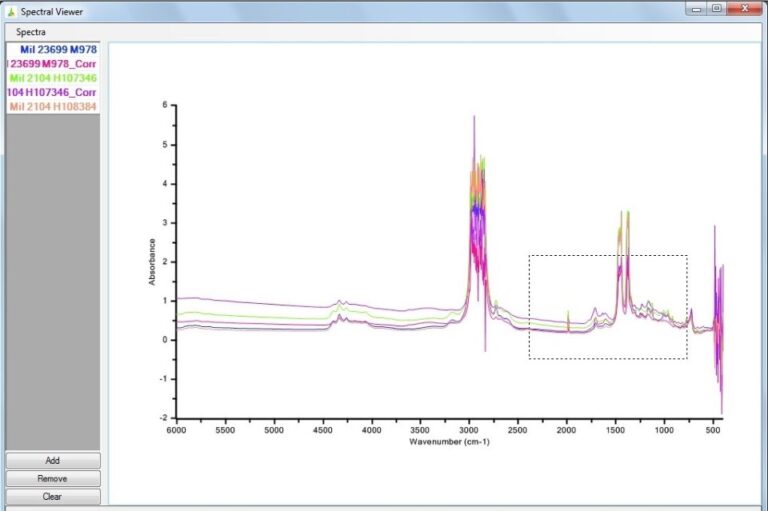Select spectrum 104 H107346_Corr in list

[x=53, y=92]
